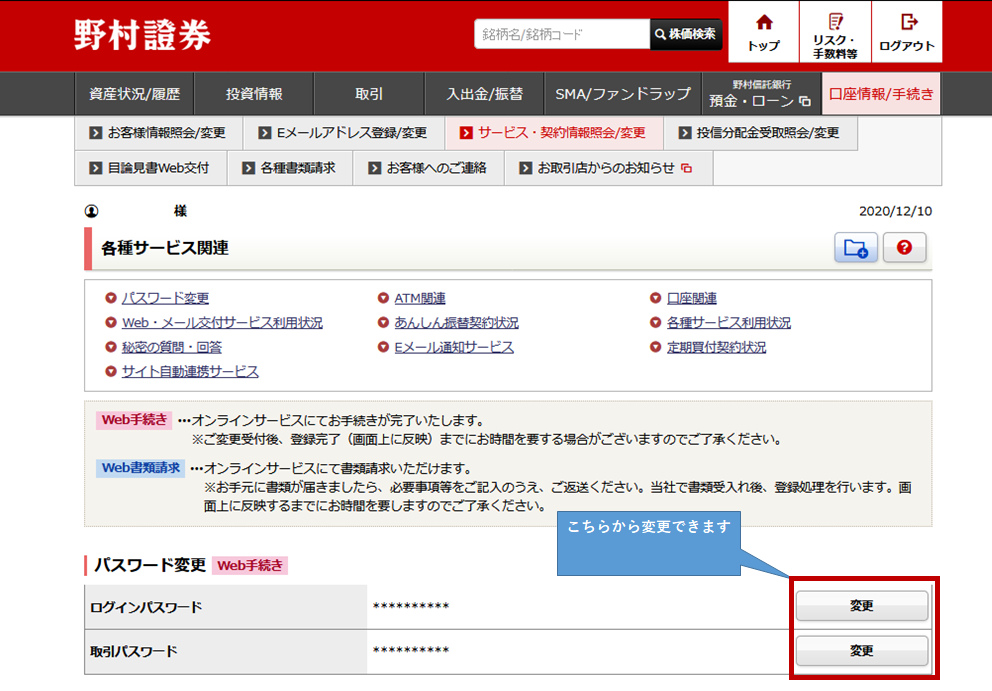Click the Nomura Securities (野村證券) logo

(142, 34)
